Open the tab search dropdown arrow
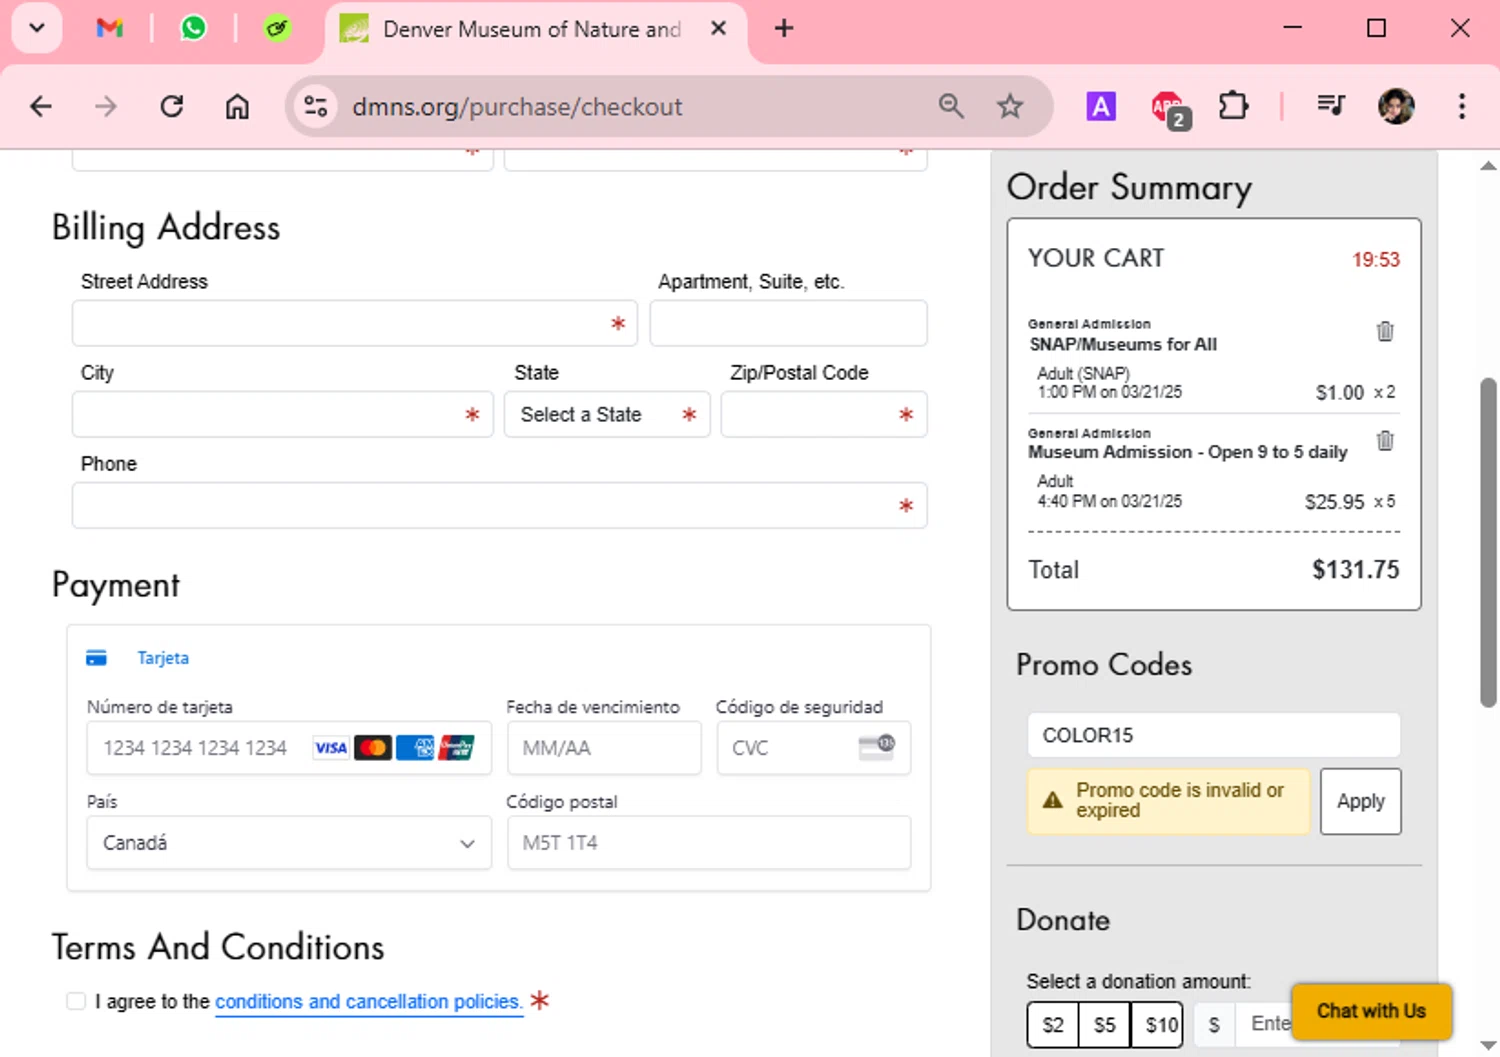Image resolution: width=1500 pixels, height=1057 pixels. (37, 28)
